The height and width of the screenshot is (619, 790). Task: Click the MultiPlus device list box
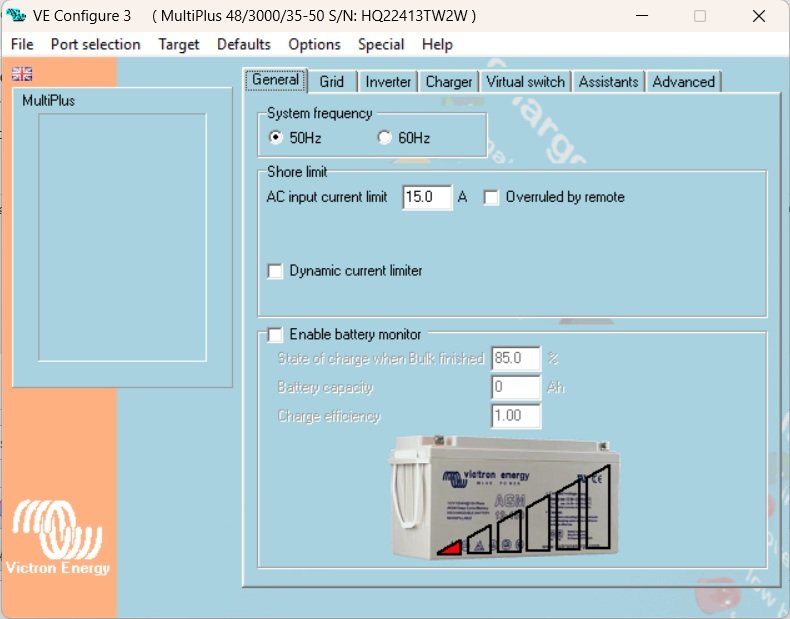tap(122, 237)
